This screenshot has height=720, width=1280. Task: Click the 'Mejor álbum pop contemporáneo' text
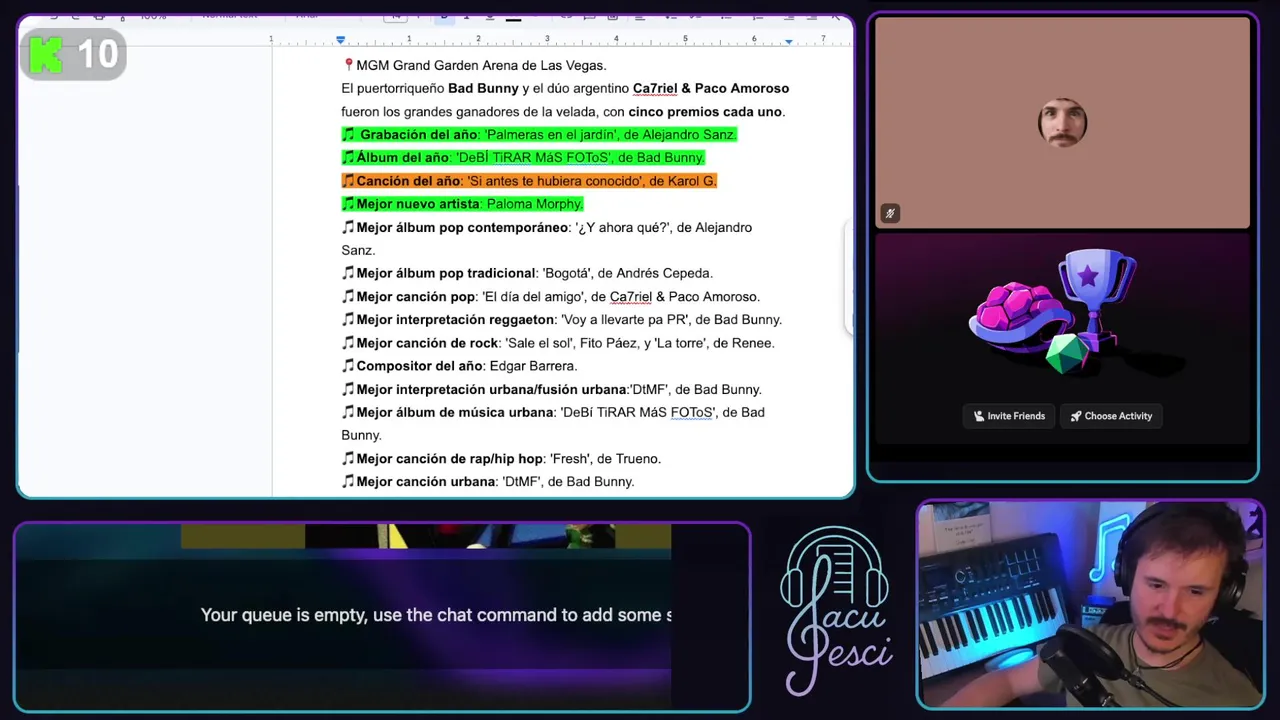(x=462, y=227)
